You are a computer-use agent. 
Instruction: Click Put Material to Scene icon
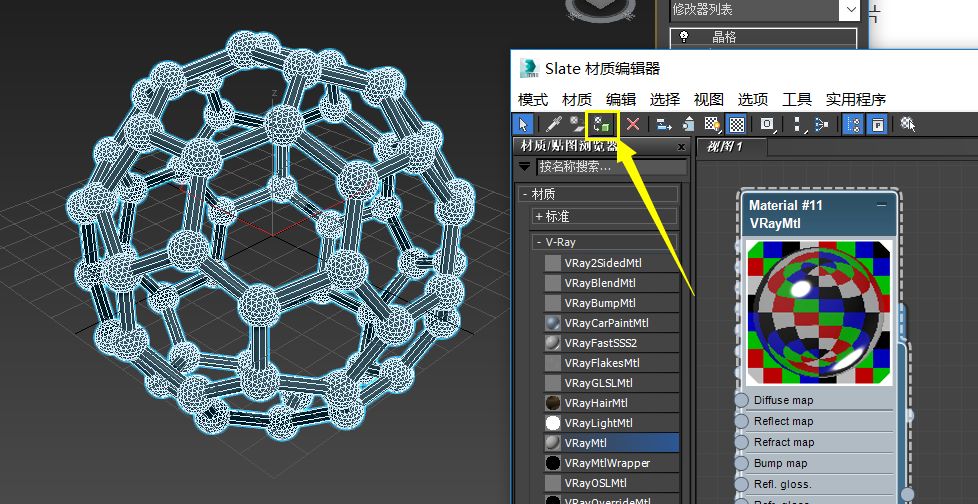point(577,124)
